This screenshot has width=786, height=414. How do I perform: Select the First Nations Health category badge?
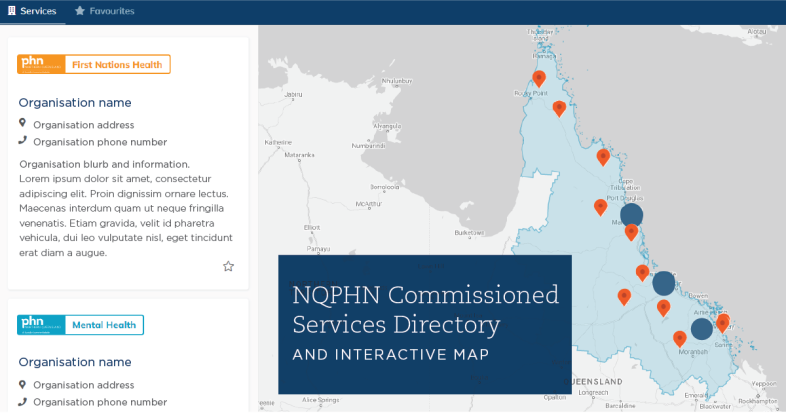94,64
